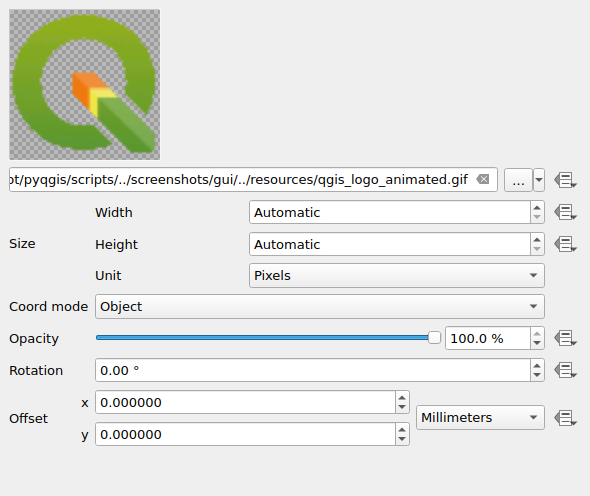Open offset unit dropdown showing Millimeters

(x=480, y=418)
